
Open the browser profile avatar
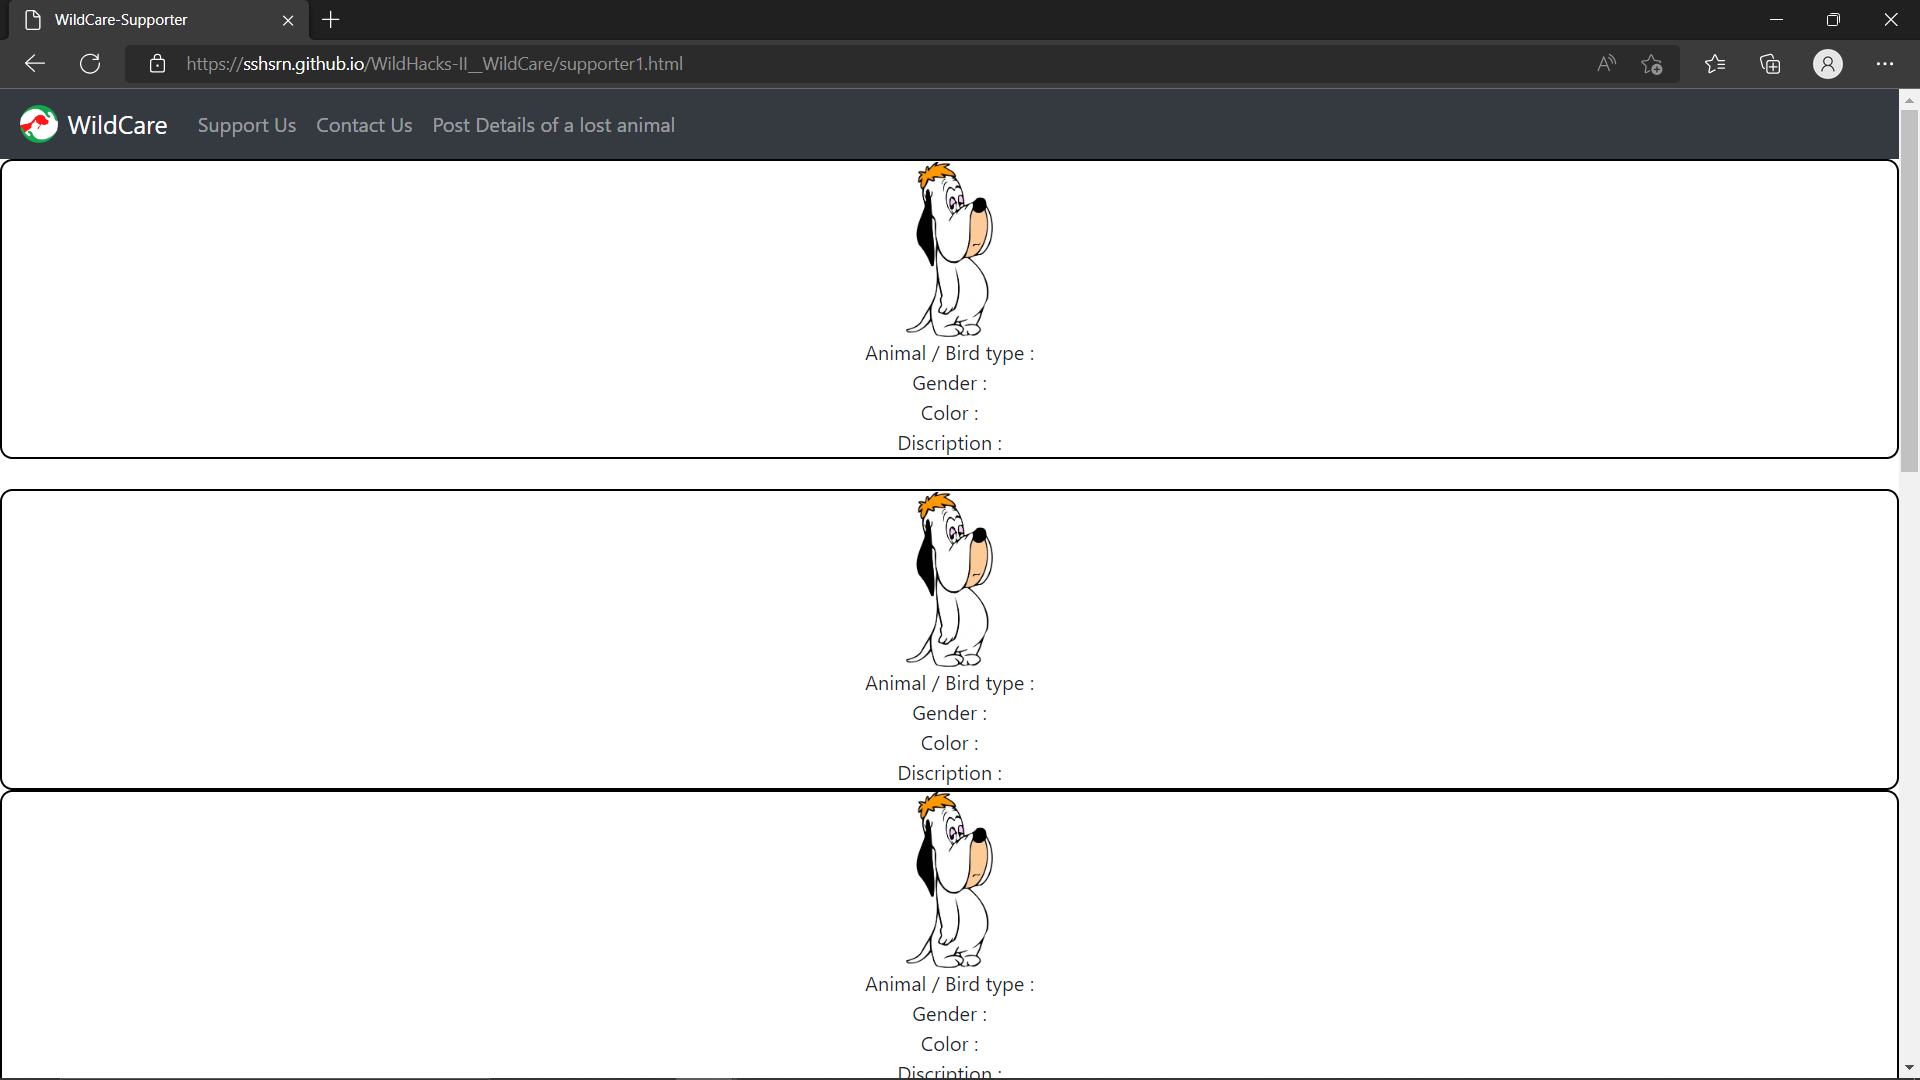pos(1827,64)
